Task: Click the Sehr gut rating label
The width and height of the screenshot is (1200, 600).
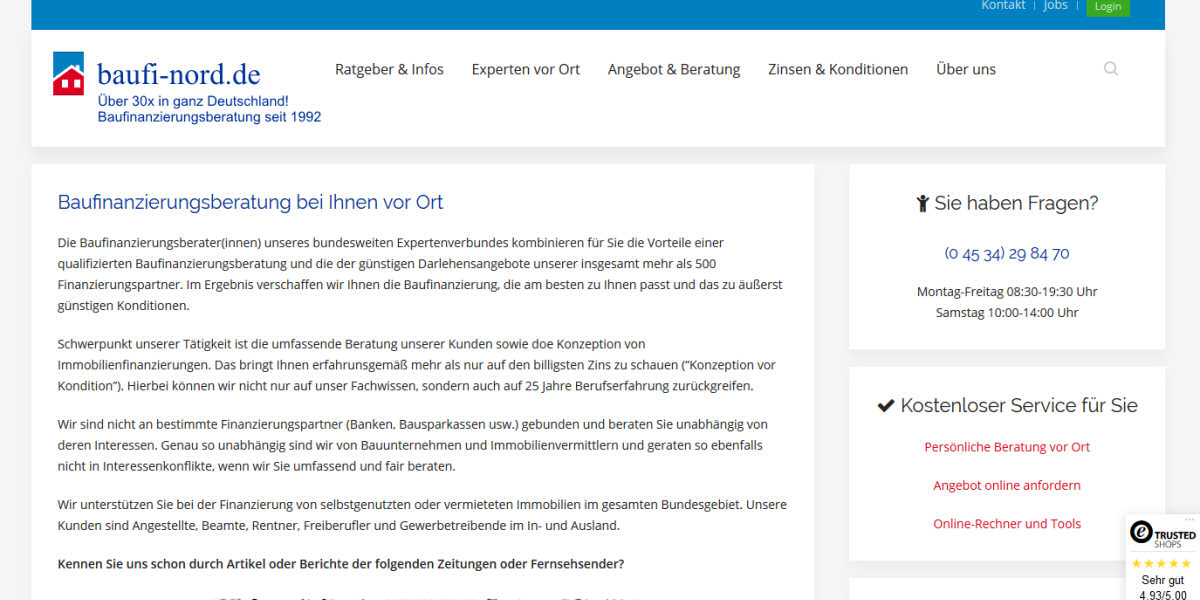Action: click(x=1163, y=580)
